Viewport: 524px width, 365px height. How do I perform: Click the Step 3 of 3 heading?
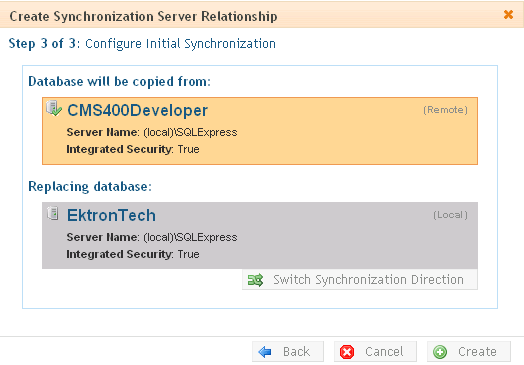[x=142, y=44]
